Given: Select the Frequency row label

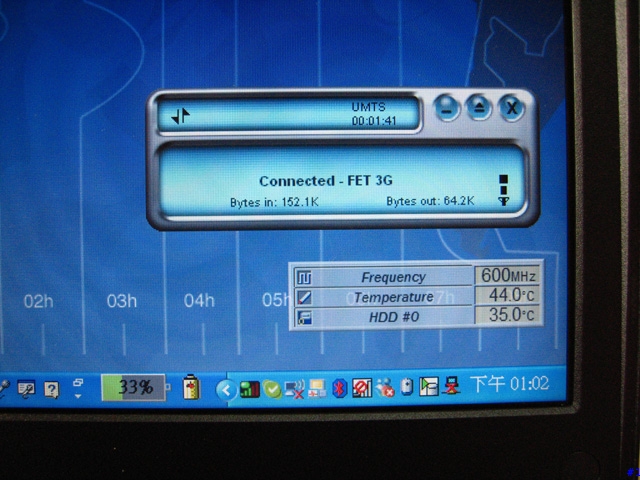Looking at the screenshot, I should tap(393, 278).
